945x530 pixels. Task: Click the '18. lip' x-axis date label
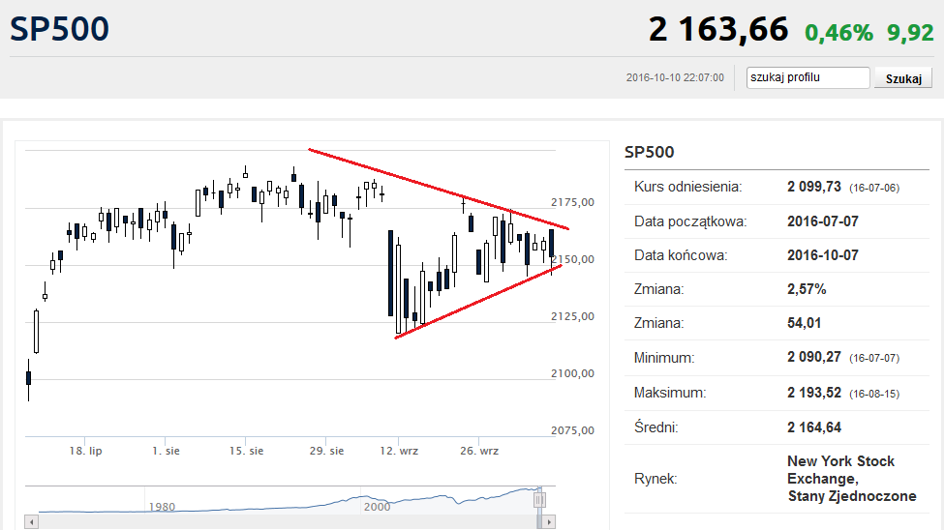click(x=86, y=451)
